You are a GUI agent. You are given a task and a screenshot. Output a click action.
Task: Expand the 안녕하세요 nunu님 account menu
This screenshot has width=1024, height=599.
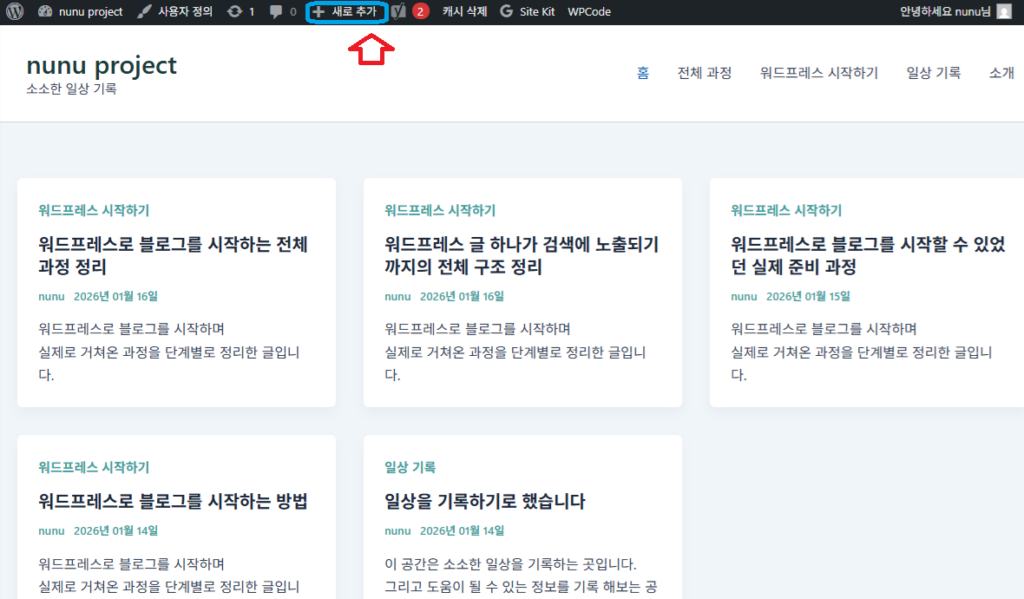click(945, 12)
